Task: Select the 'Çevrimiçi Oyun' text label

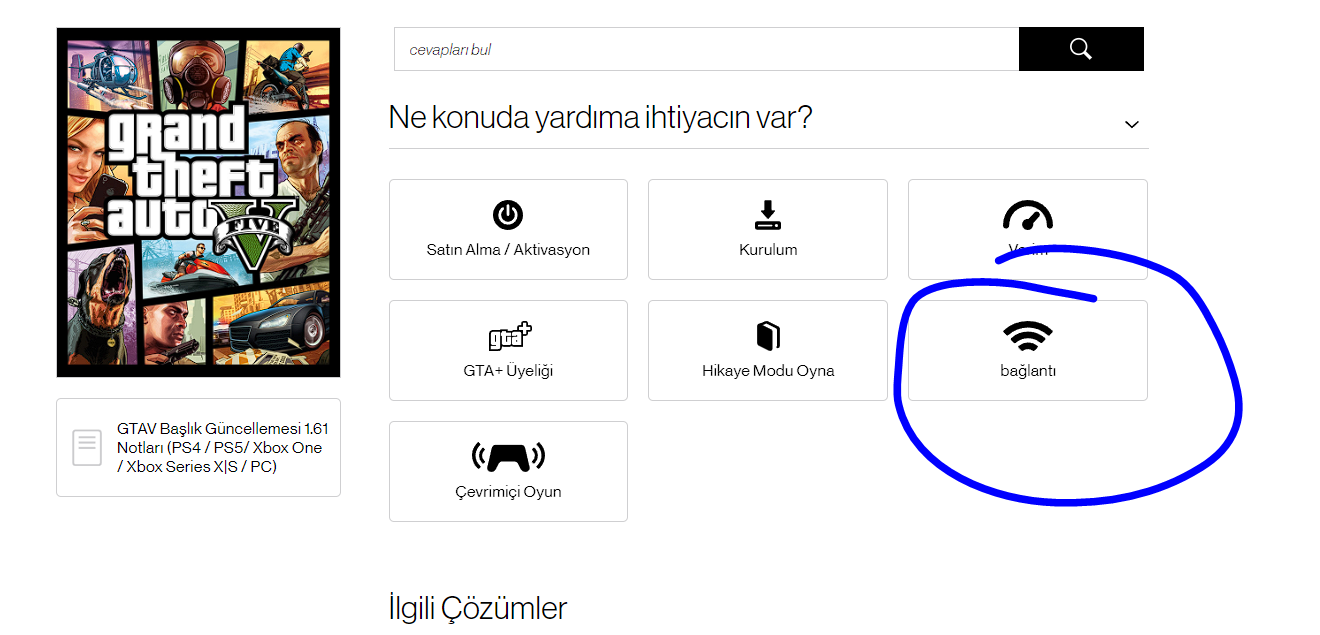Action: pyautogui.click(x=508, y=492)
